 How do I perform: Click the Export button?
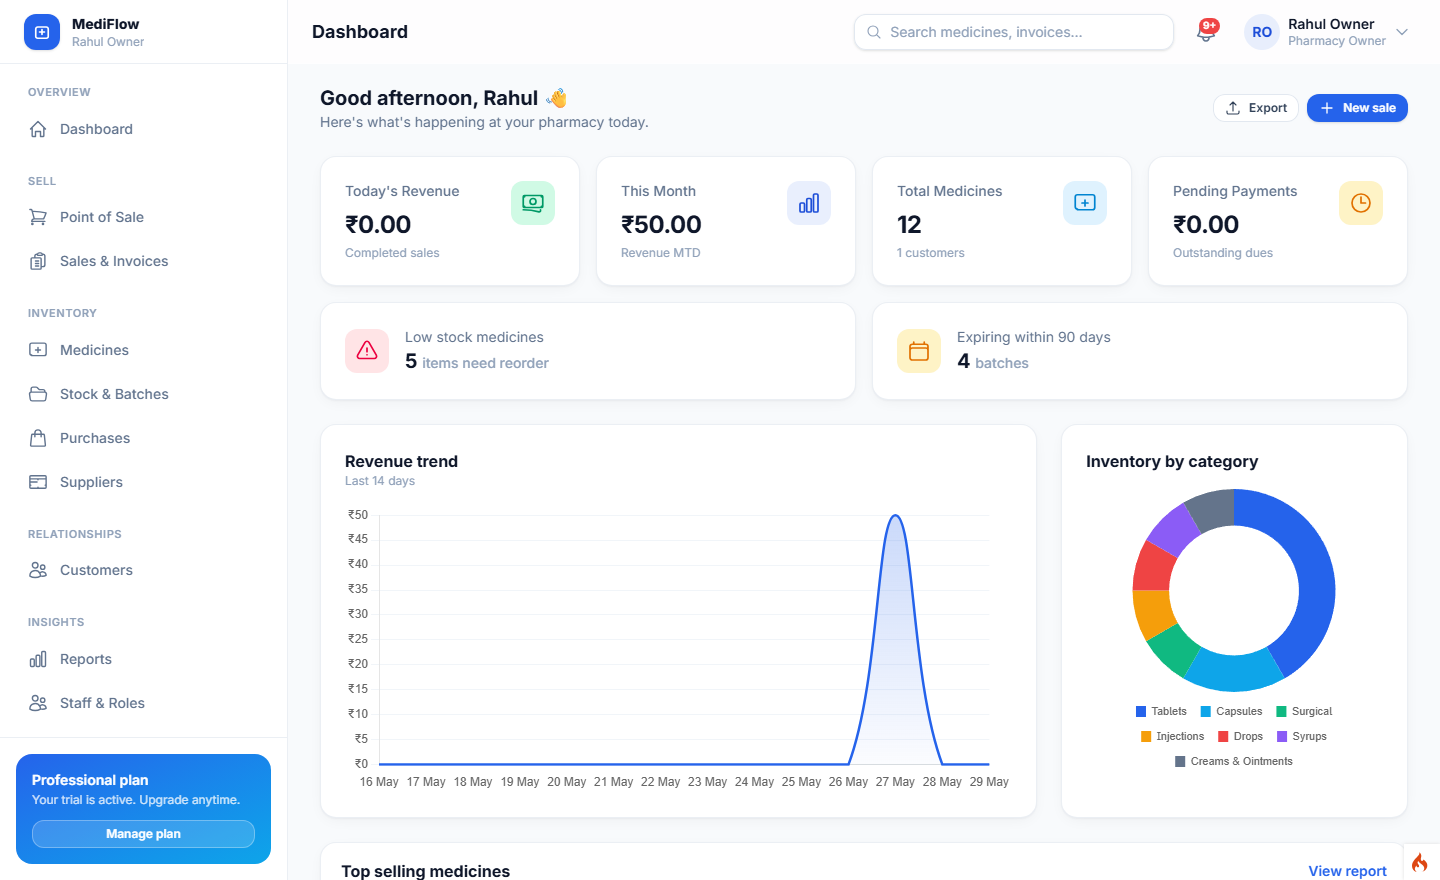[1256, 108]
